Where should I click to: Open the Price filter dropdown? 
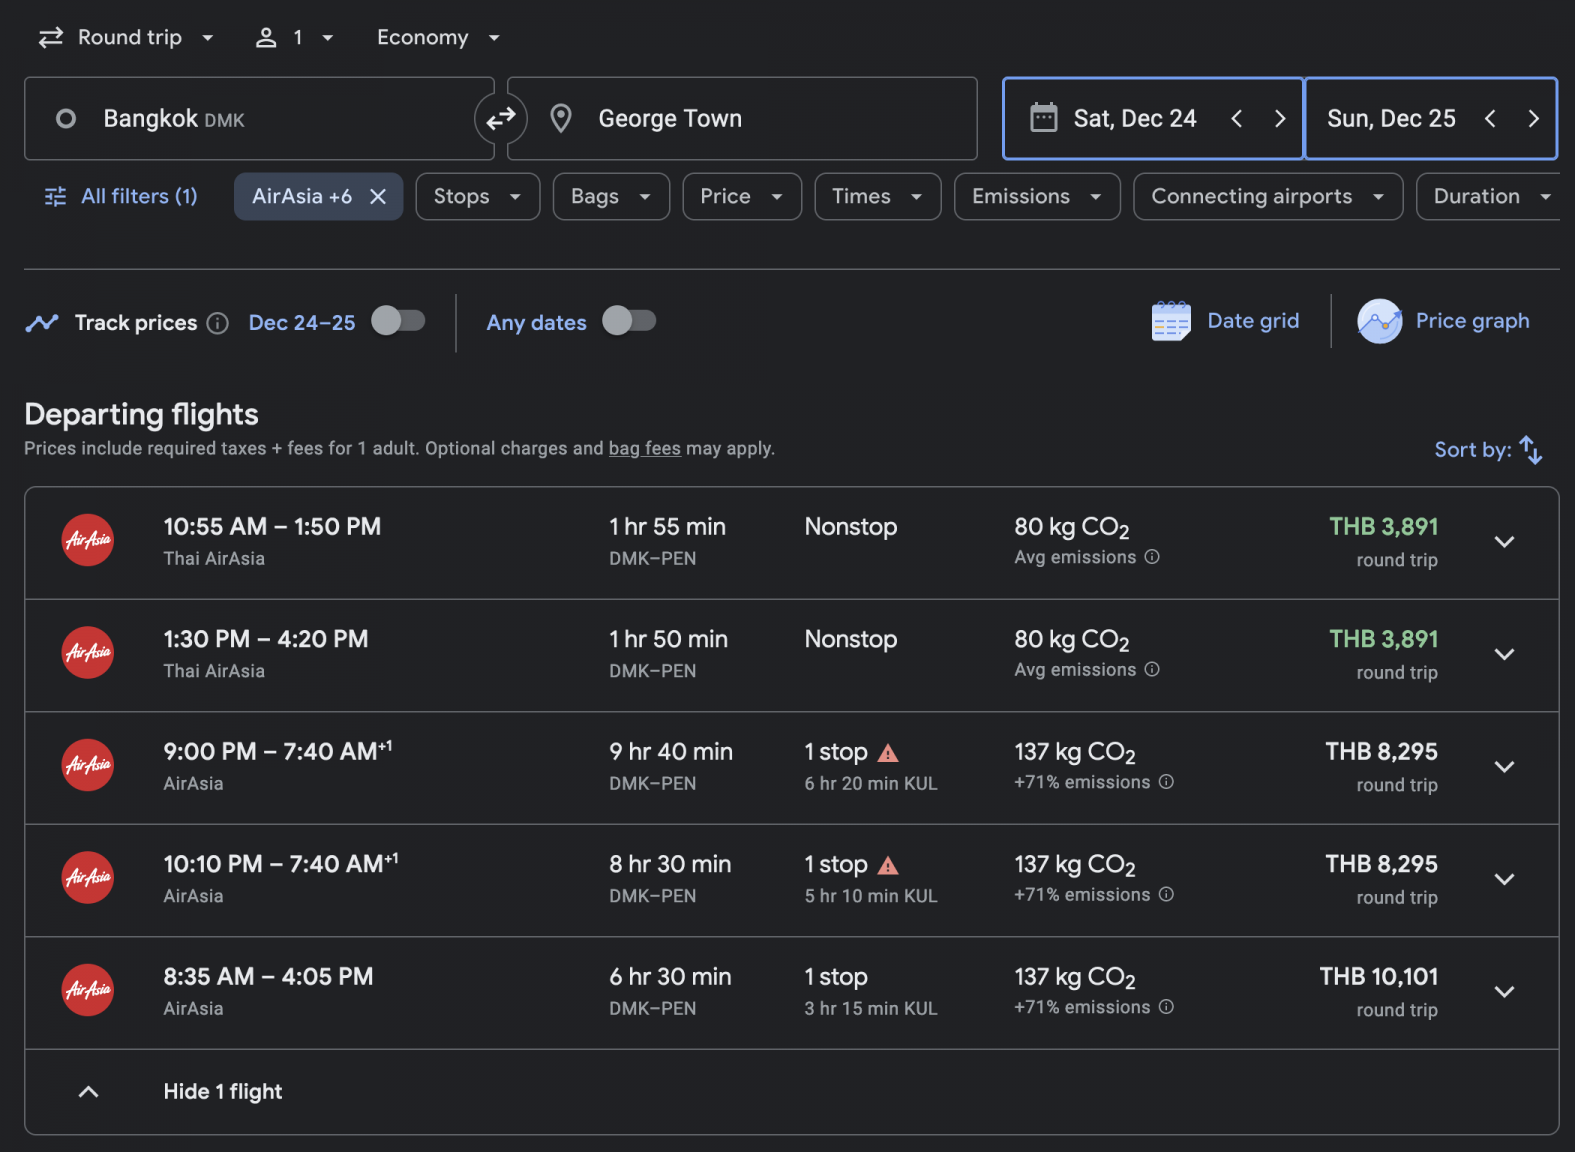point(742,197)
